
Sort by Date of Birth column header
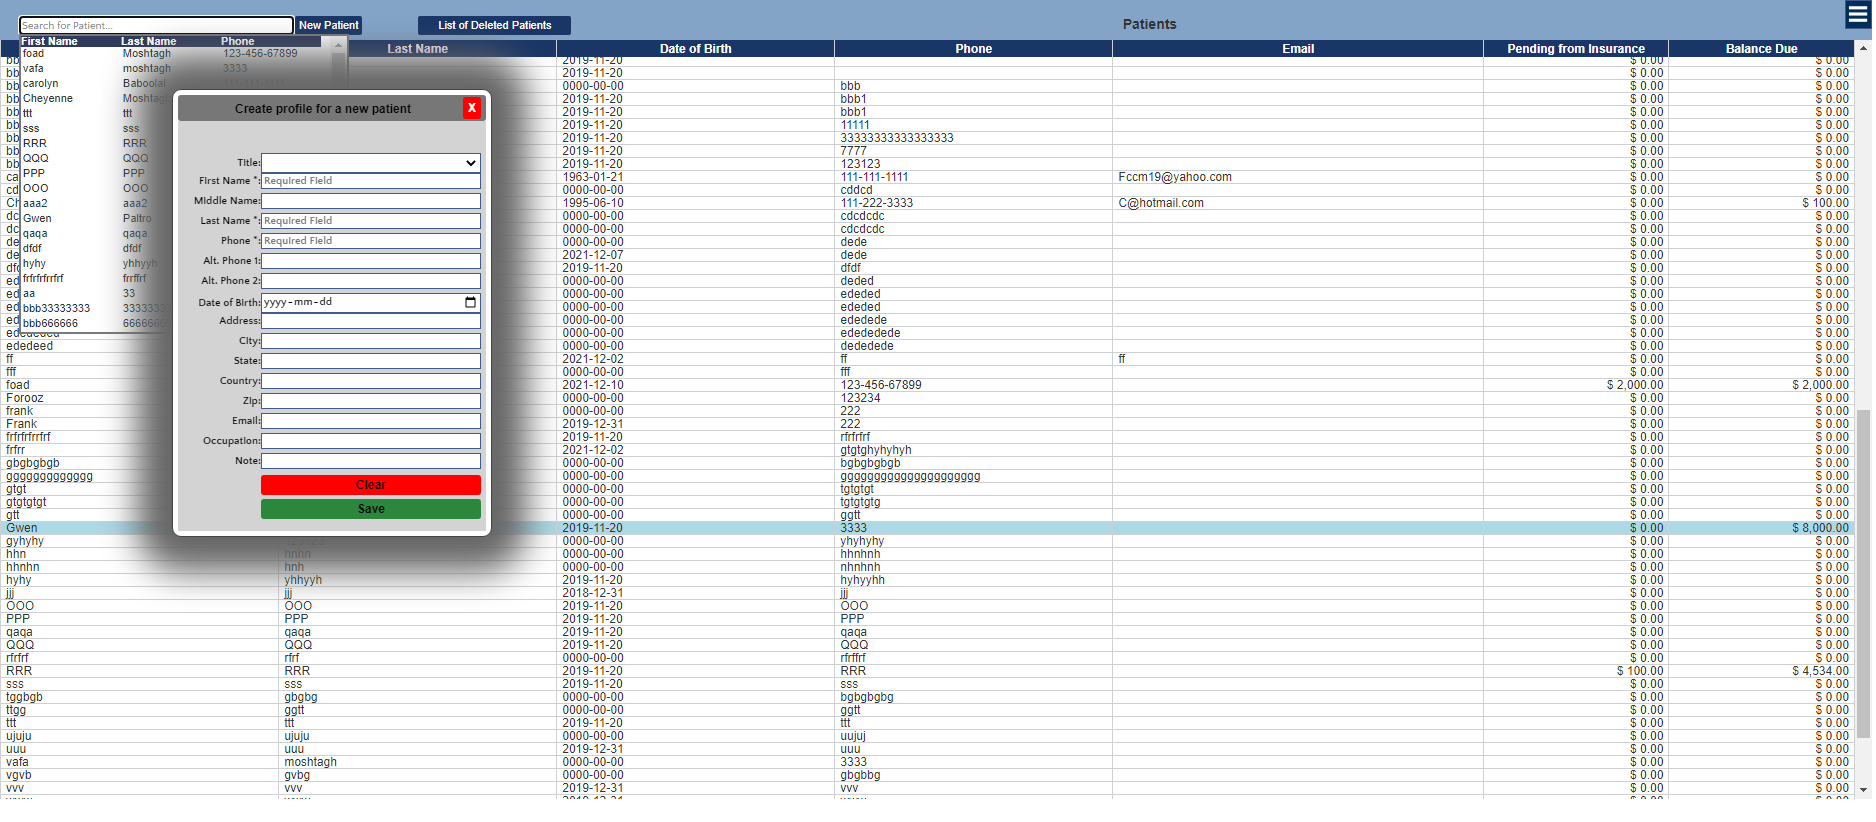[695, 49]
